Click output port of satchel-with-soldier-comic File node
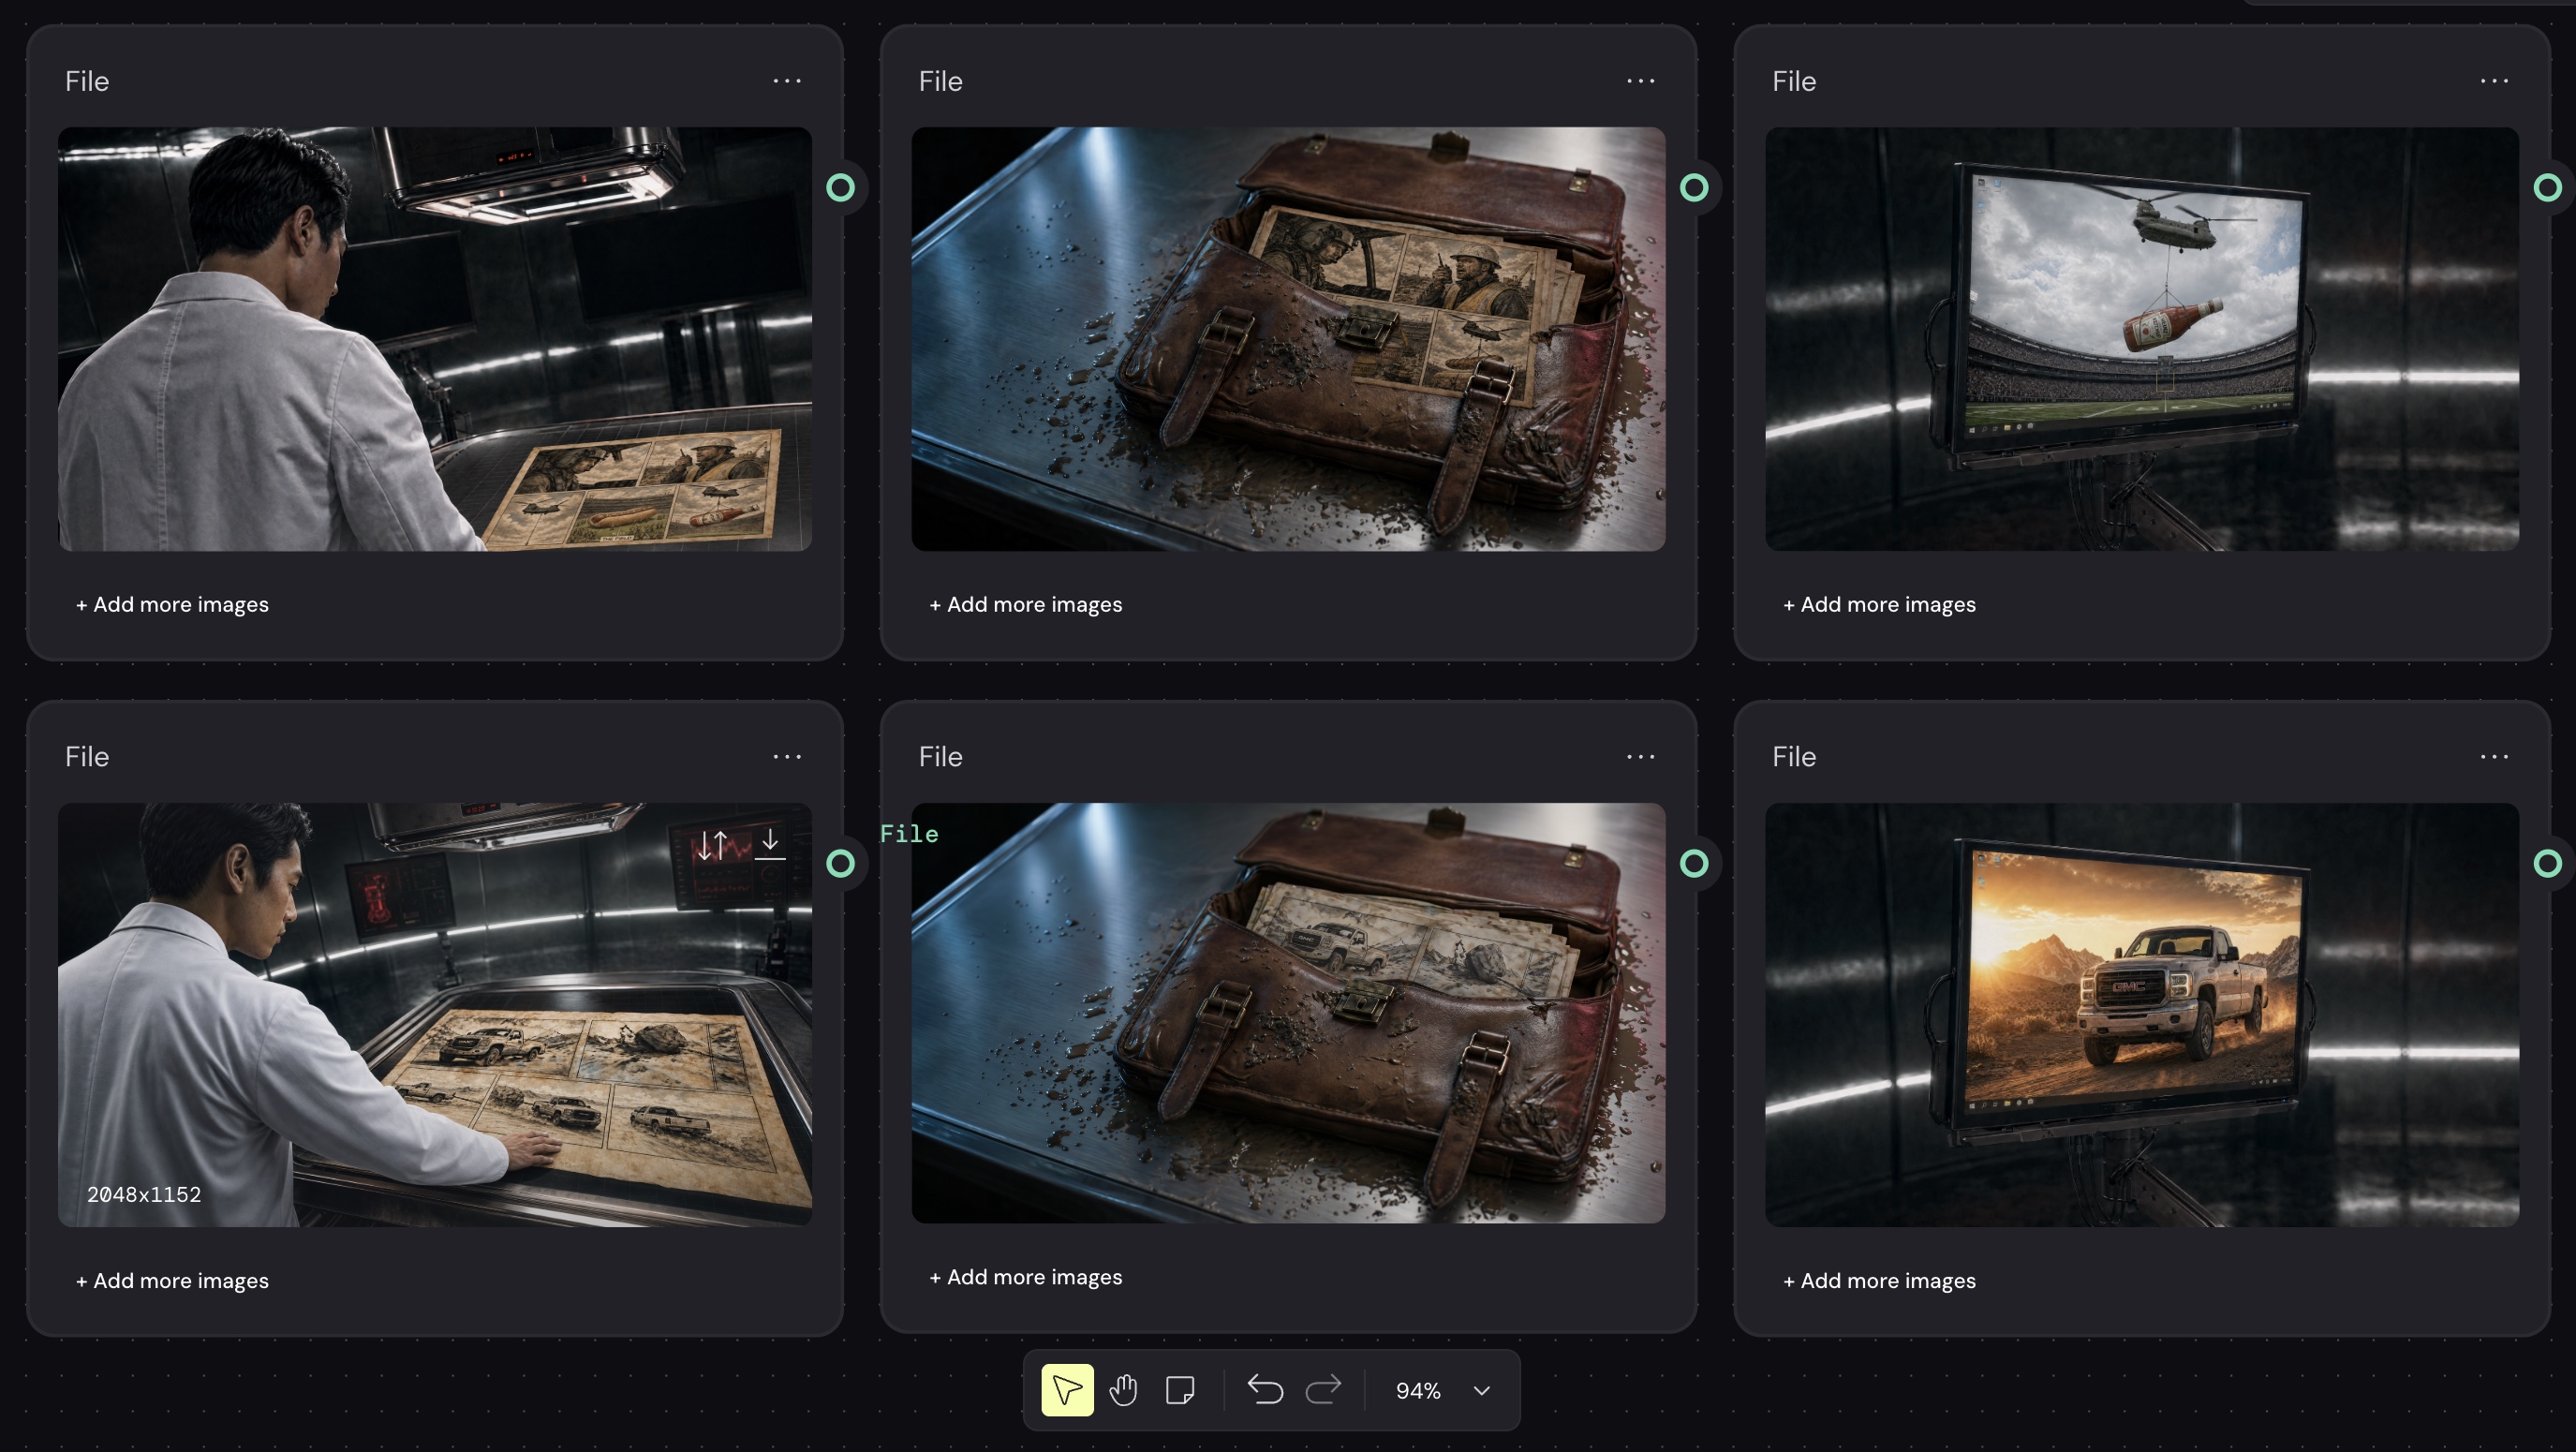2576x1452 pixels. (x=1694, y=187)
